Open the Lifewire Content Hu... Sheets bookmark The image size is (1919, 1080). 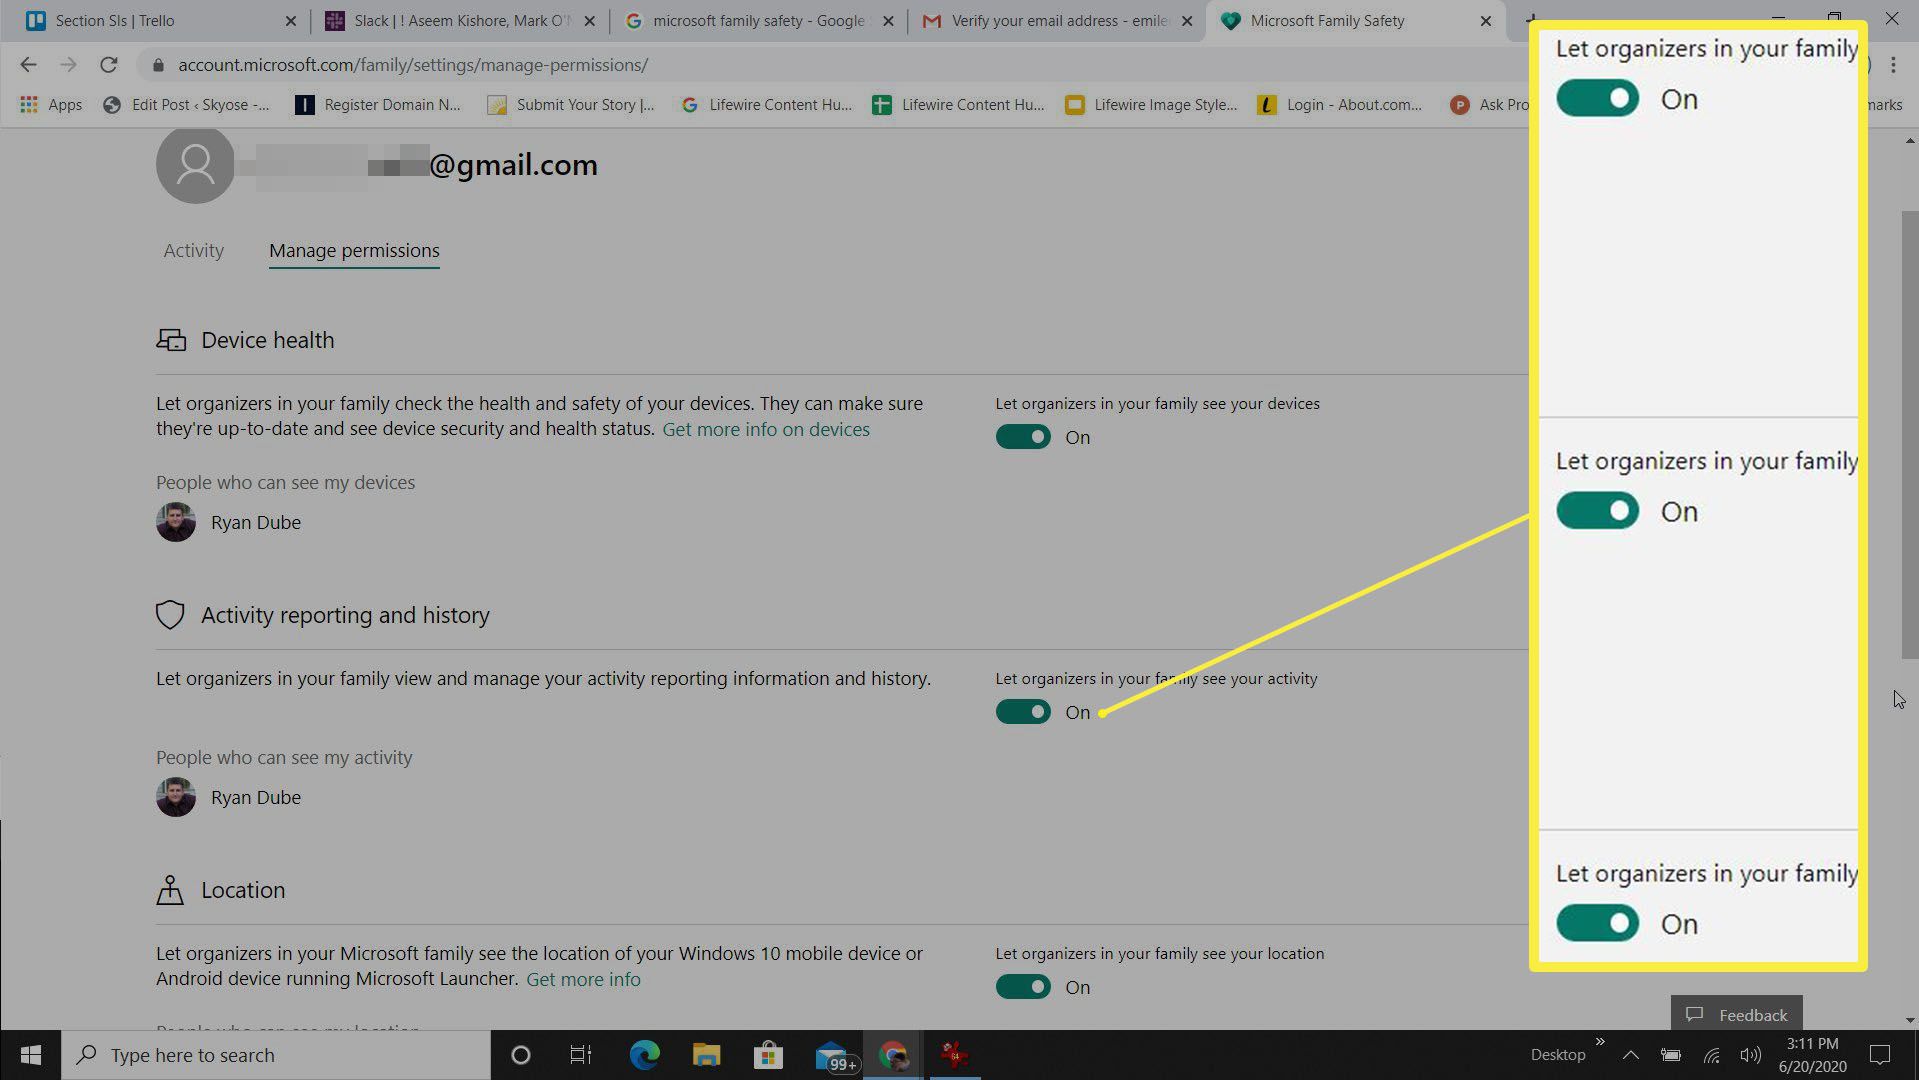[x=958, y=104]
